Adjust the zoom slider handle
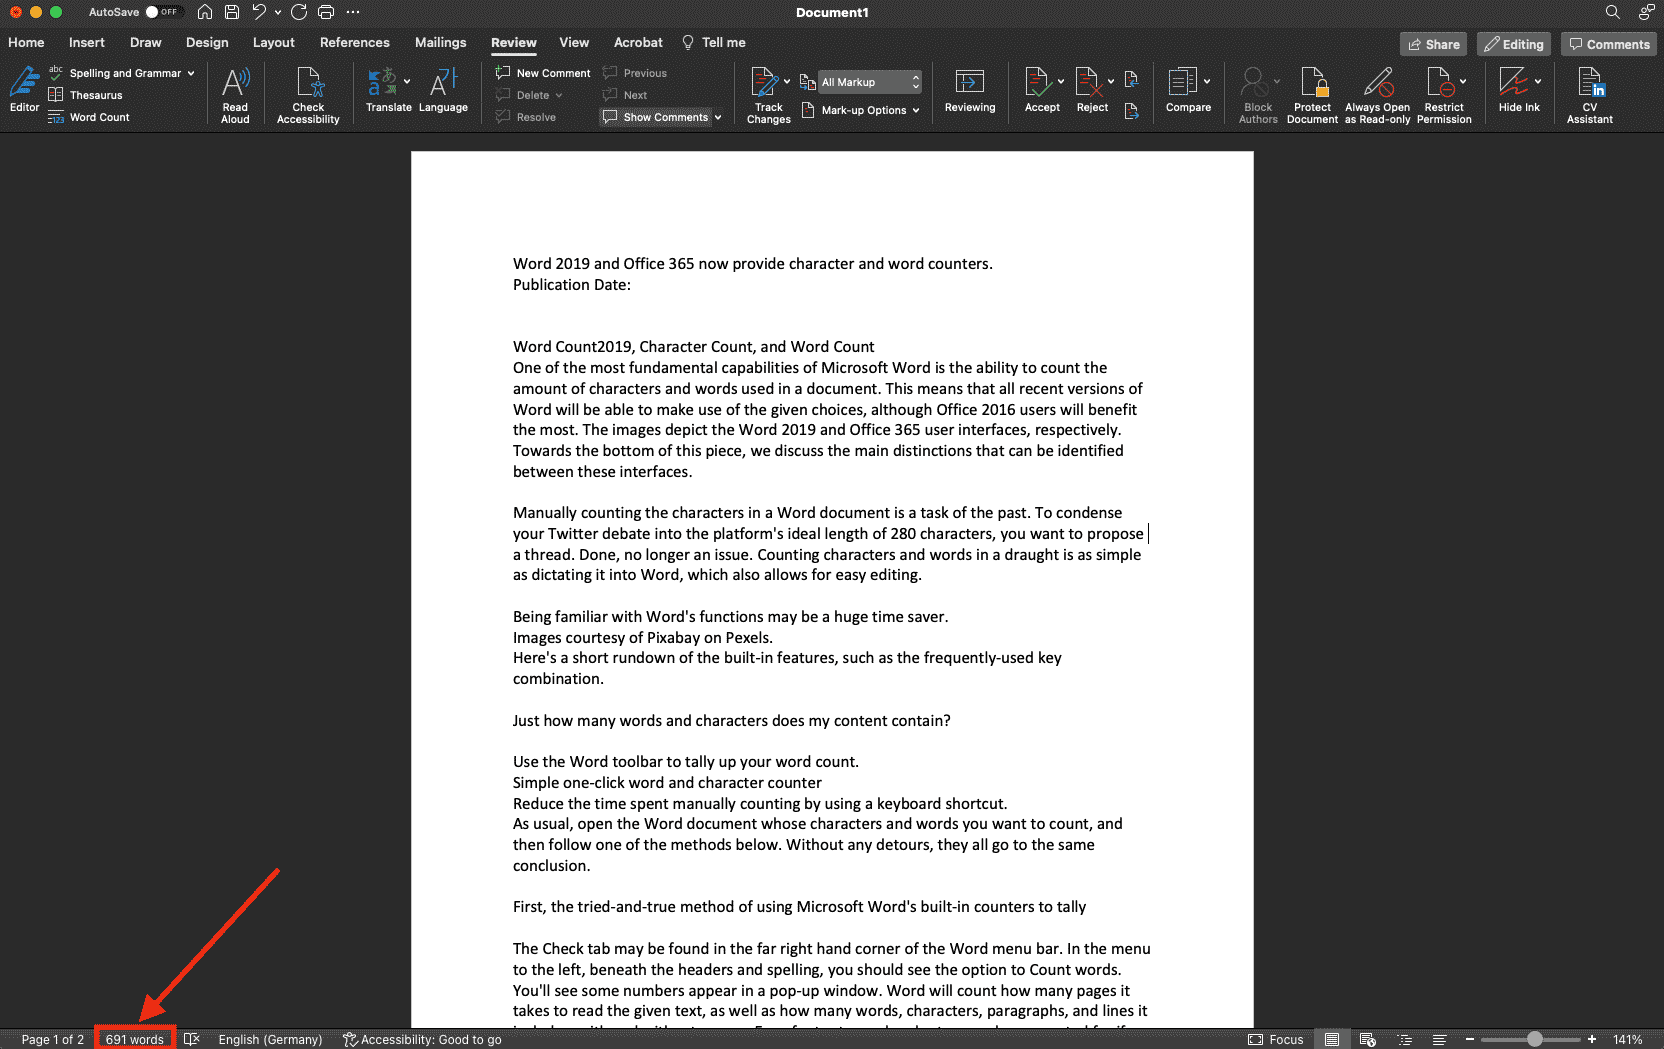The height and width of the screenshot is (1049, 1664). (1534, 1040)
